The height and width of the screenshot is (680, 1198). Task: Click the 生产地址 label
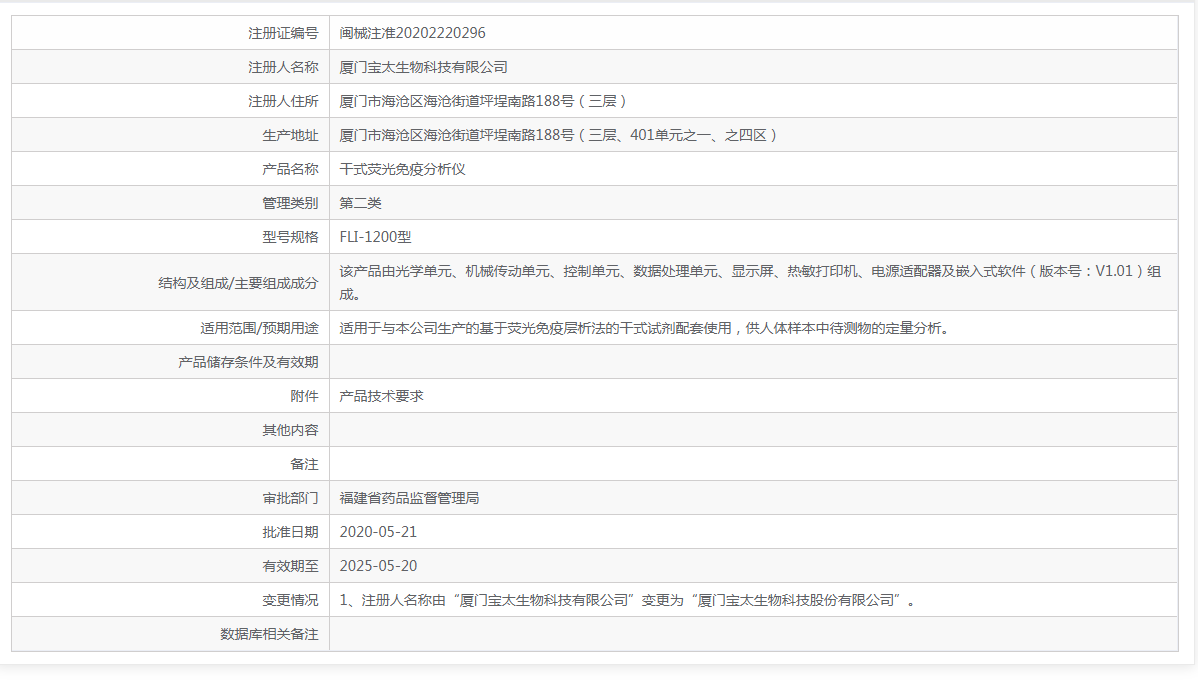pyautogui.click(x=290, y=135)
